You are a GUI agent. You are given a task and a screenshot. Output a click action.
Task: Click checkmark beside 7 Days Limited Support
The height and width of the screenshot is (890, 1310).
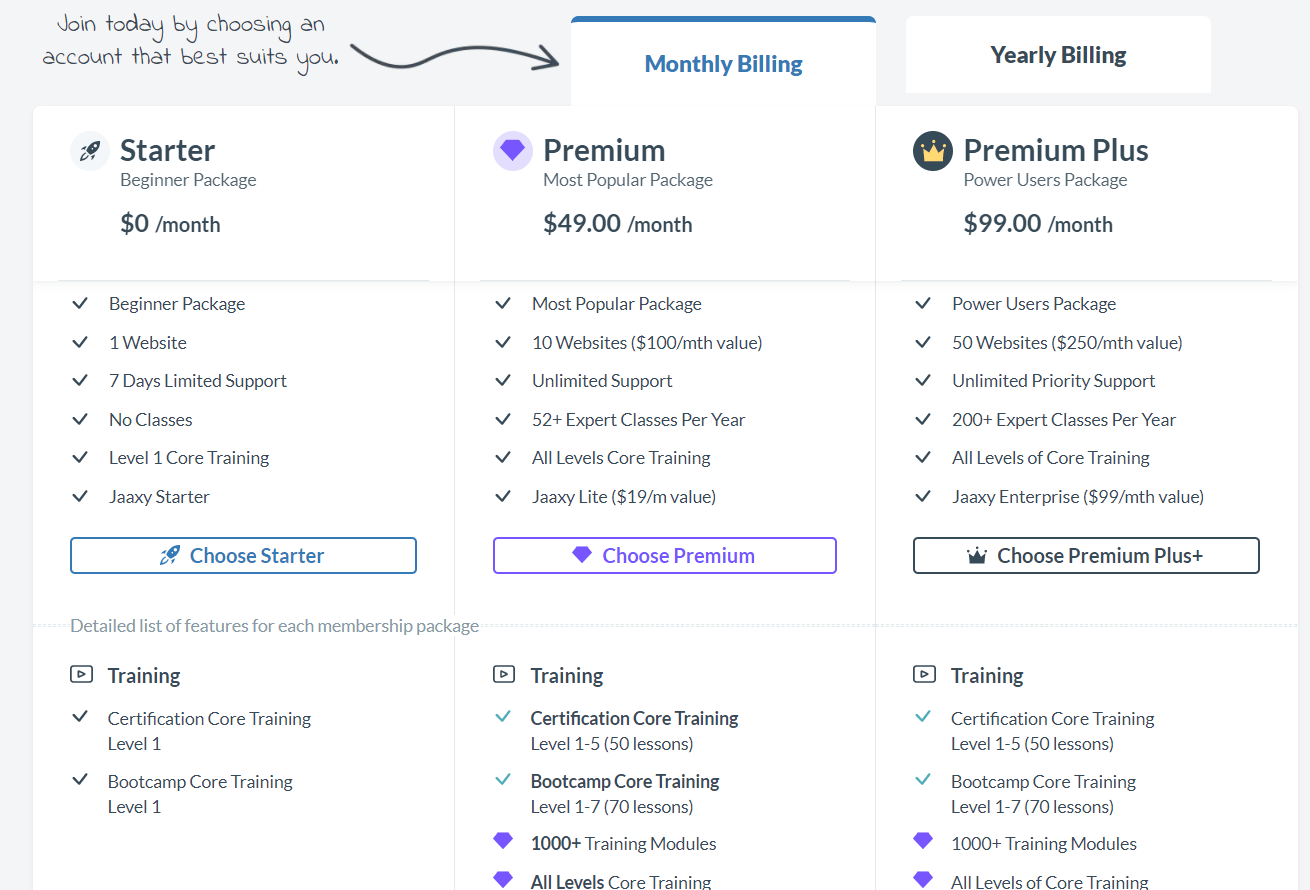click(80, 381)
